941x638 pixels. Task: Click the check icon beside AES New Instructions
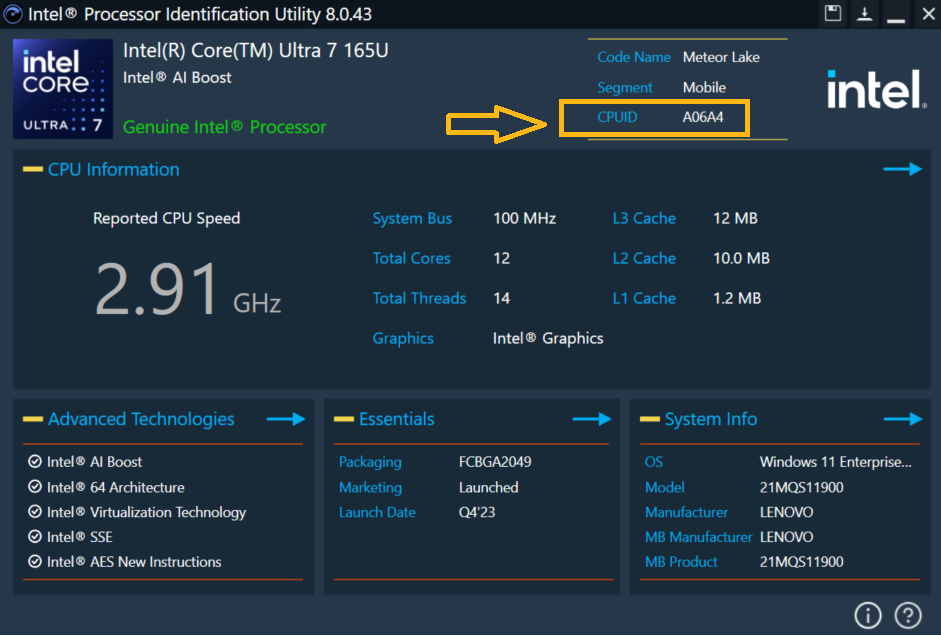(x=35, y=562)
